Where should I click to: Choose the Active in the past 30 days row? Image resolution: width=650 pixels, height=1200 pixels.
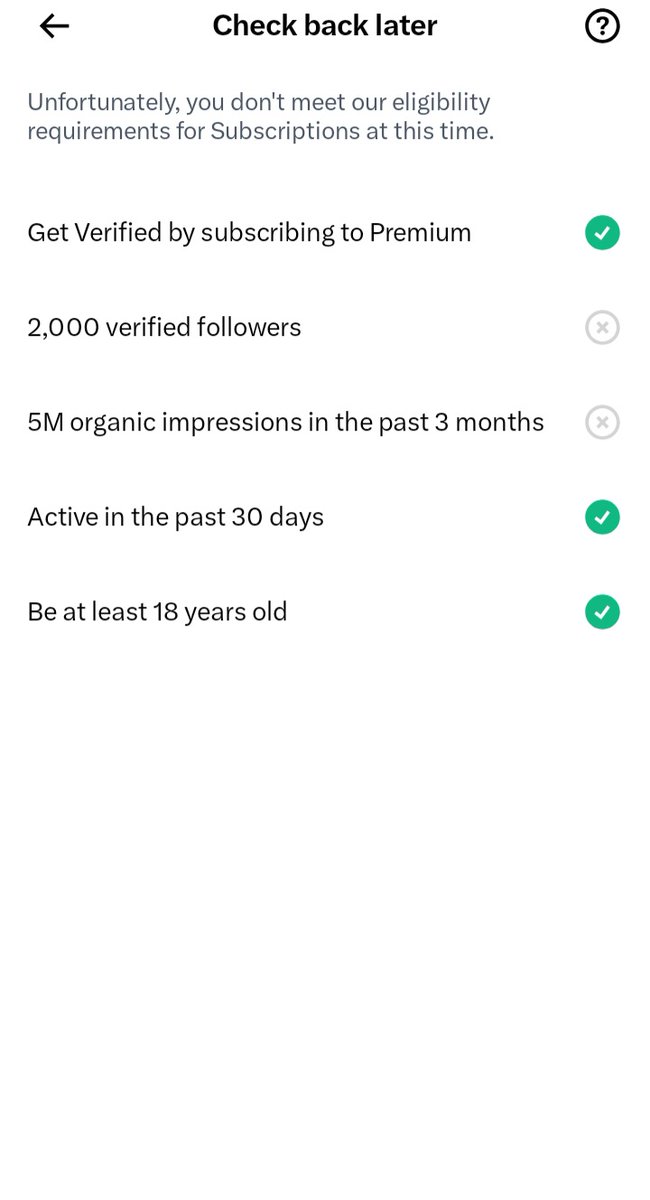325,517
